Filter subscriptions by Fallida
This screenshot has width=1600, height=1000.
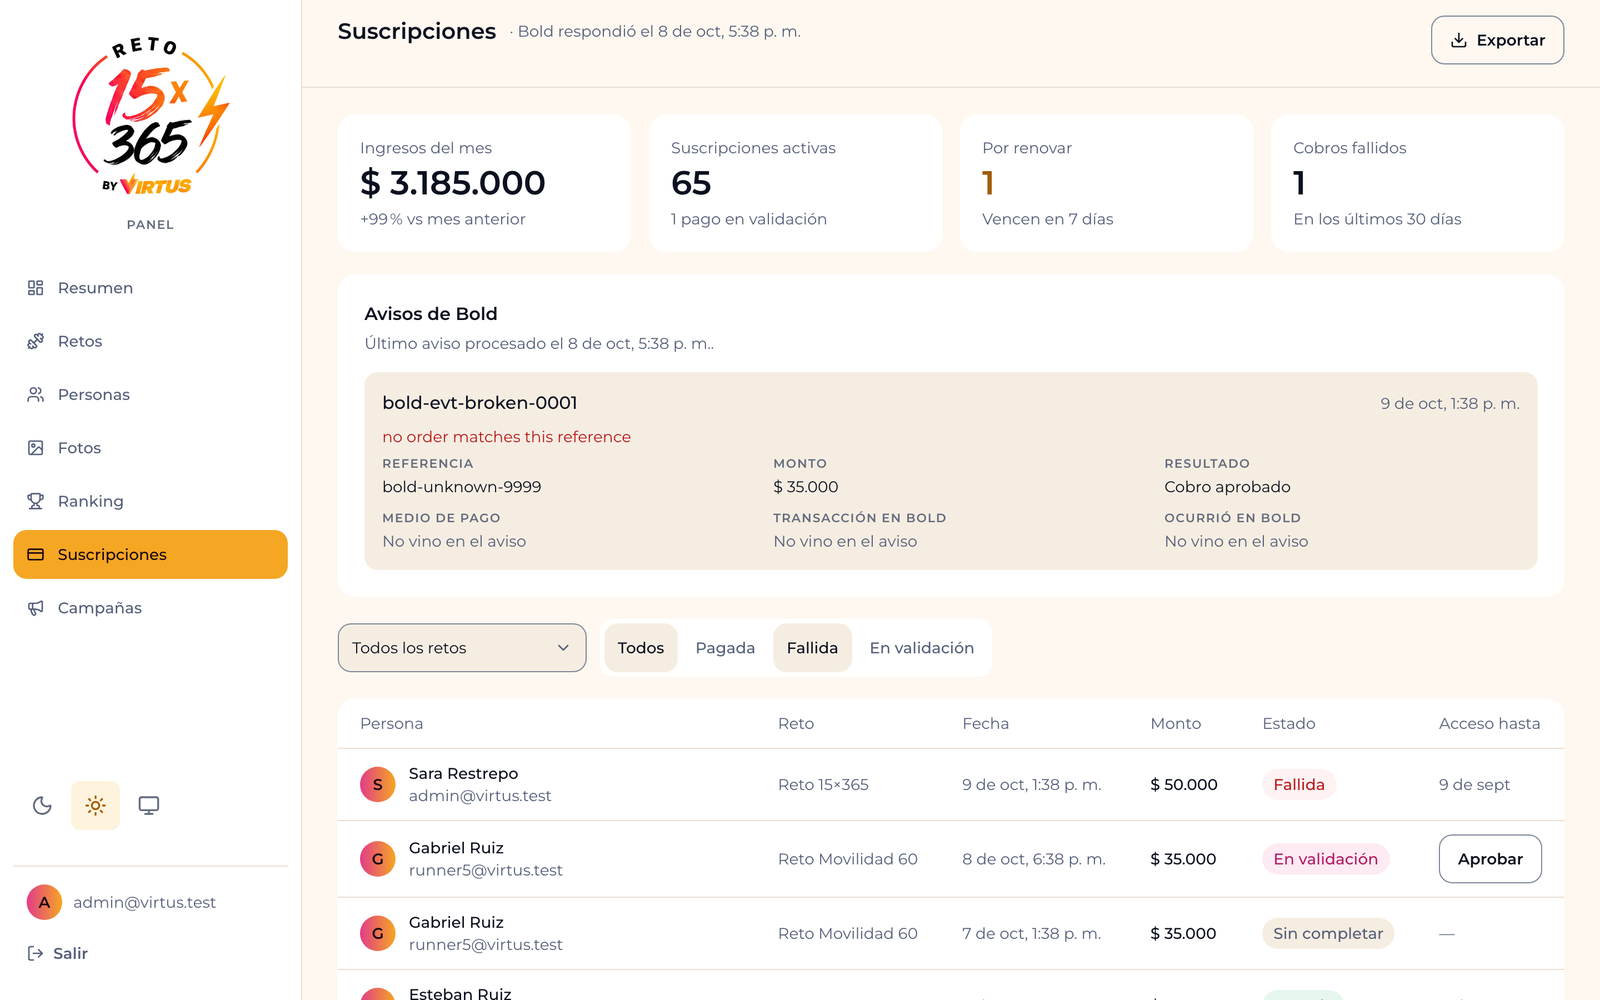point(812,648)
